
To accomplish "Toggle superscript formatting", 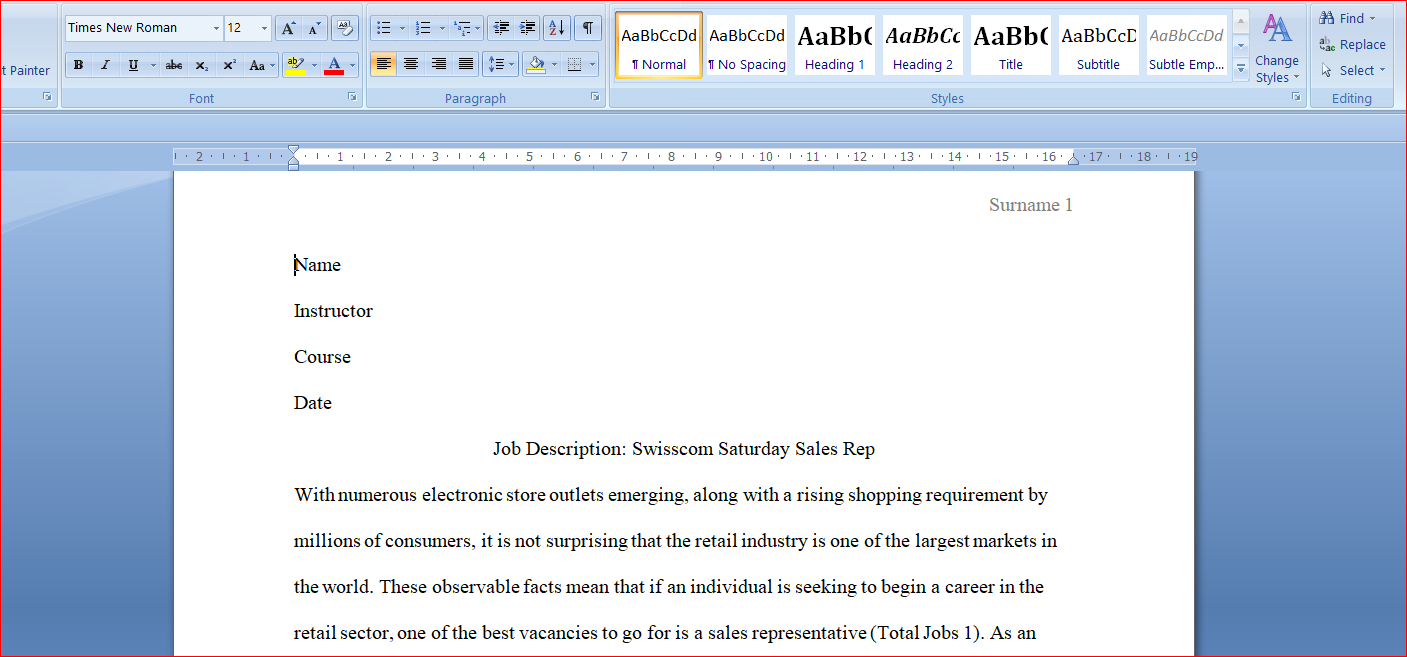I will point(229,65).
